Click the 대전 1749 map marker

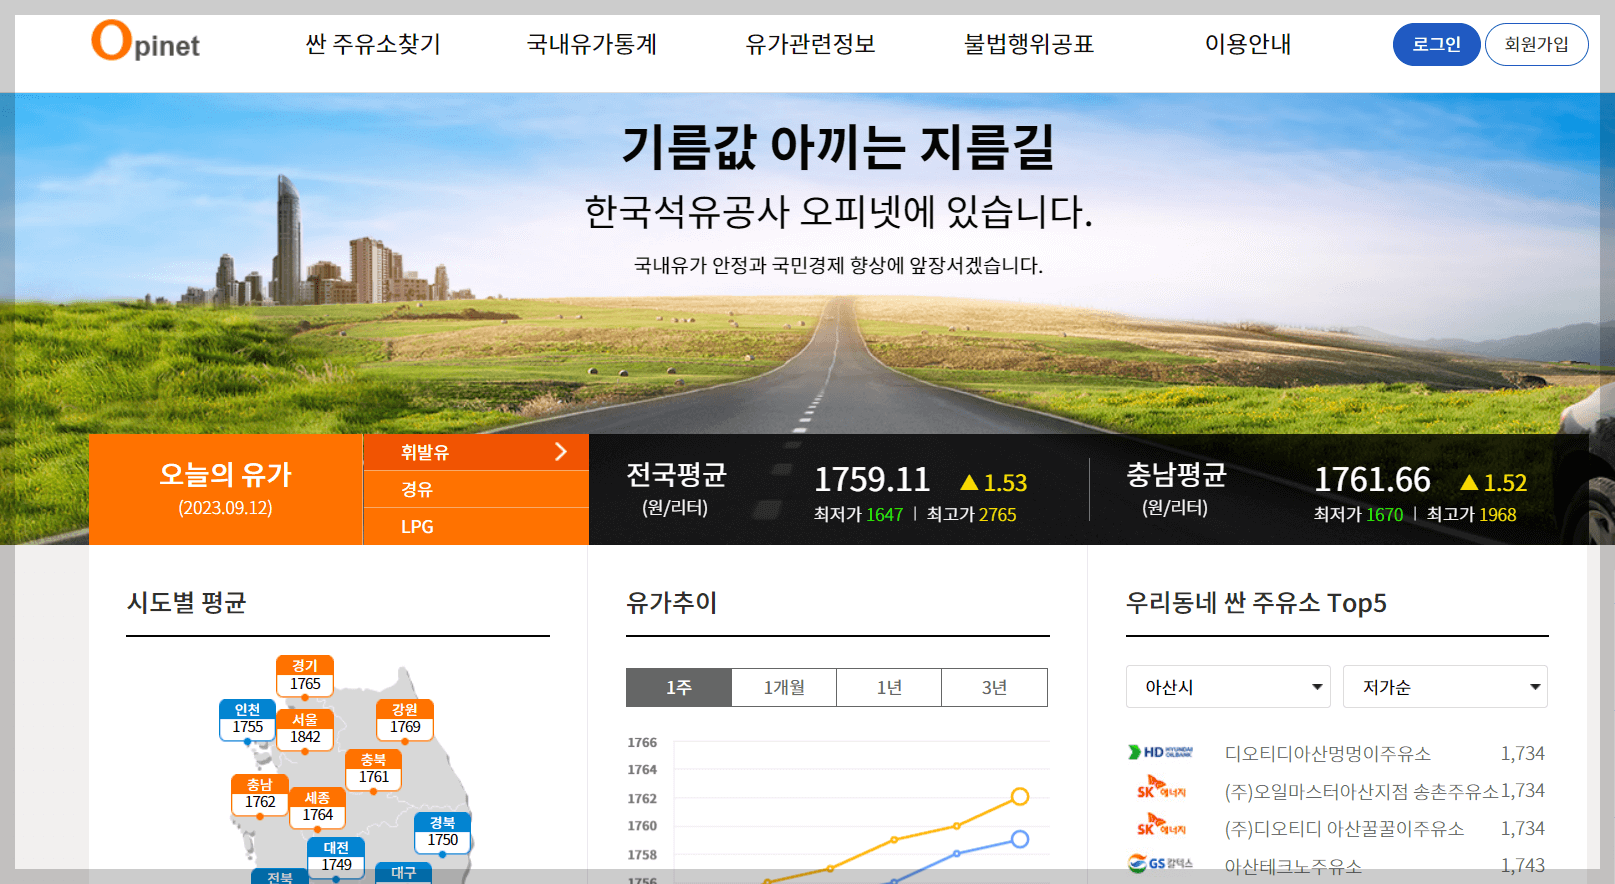point(336,857)
